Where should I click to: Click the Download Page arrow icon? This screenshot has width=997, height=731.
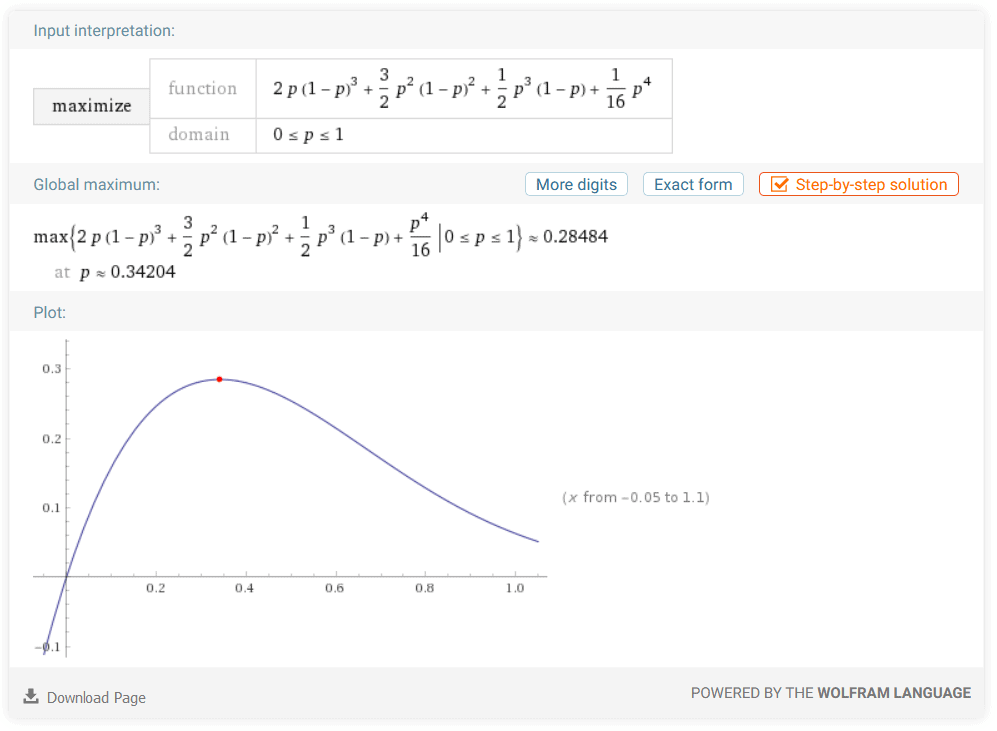click(x=31, y=697)
